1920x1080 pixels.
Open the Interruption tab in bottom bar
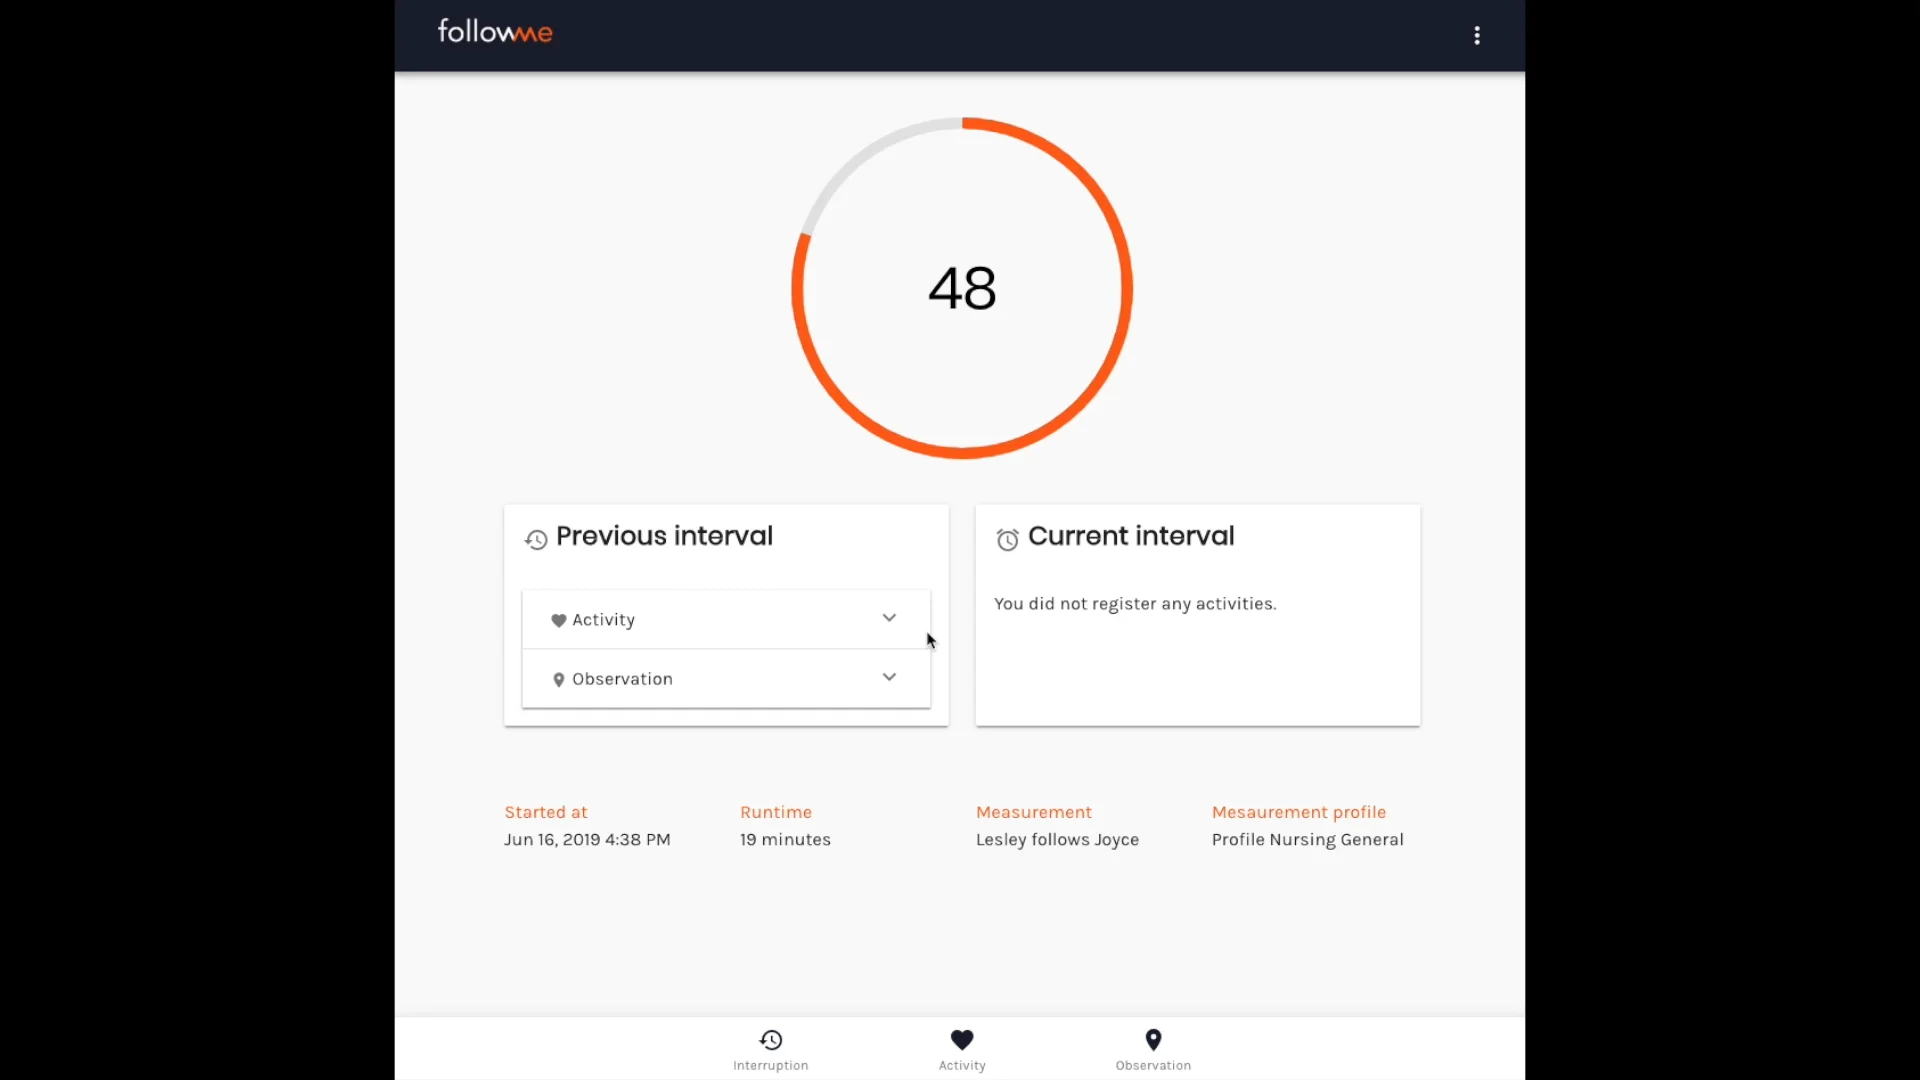[771, 1050]
